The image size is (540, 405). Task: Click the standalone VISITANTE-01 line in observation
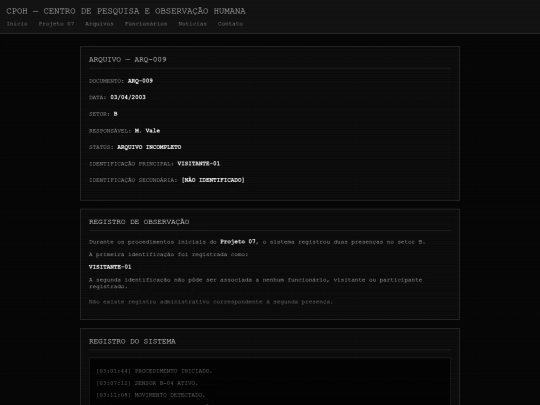110,267
